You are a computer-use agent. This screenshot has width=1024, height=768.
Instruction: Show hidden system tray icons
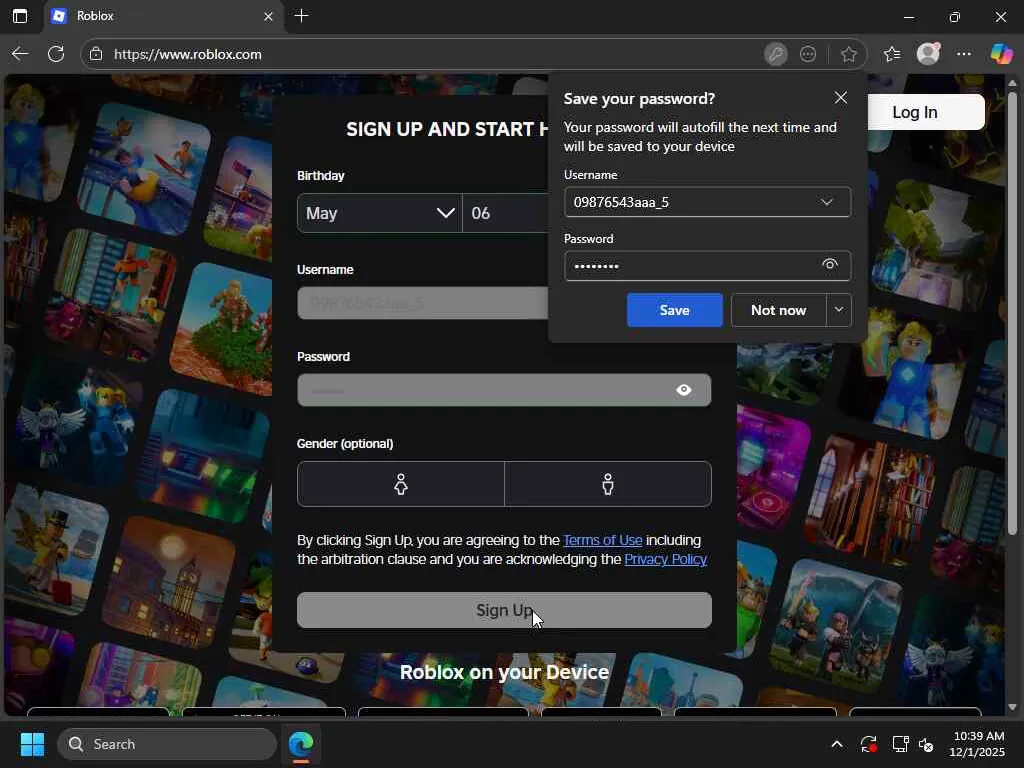(837, 744)
